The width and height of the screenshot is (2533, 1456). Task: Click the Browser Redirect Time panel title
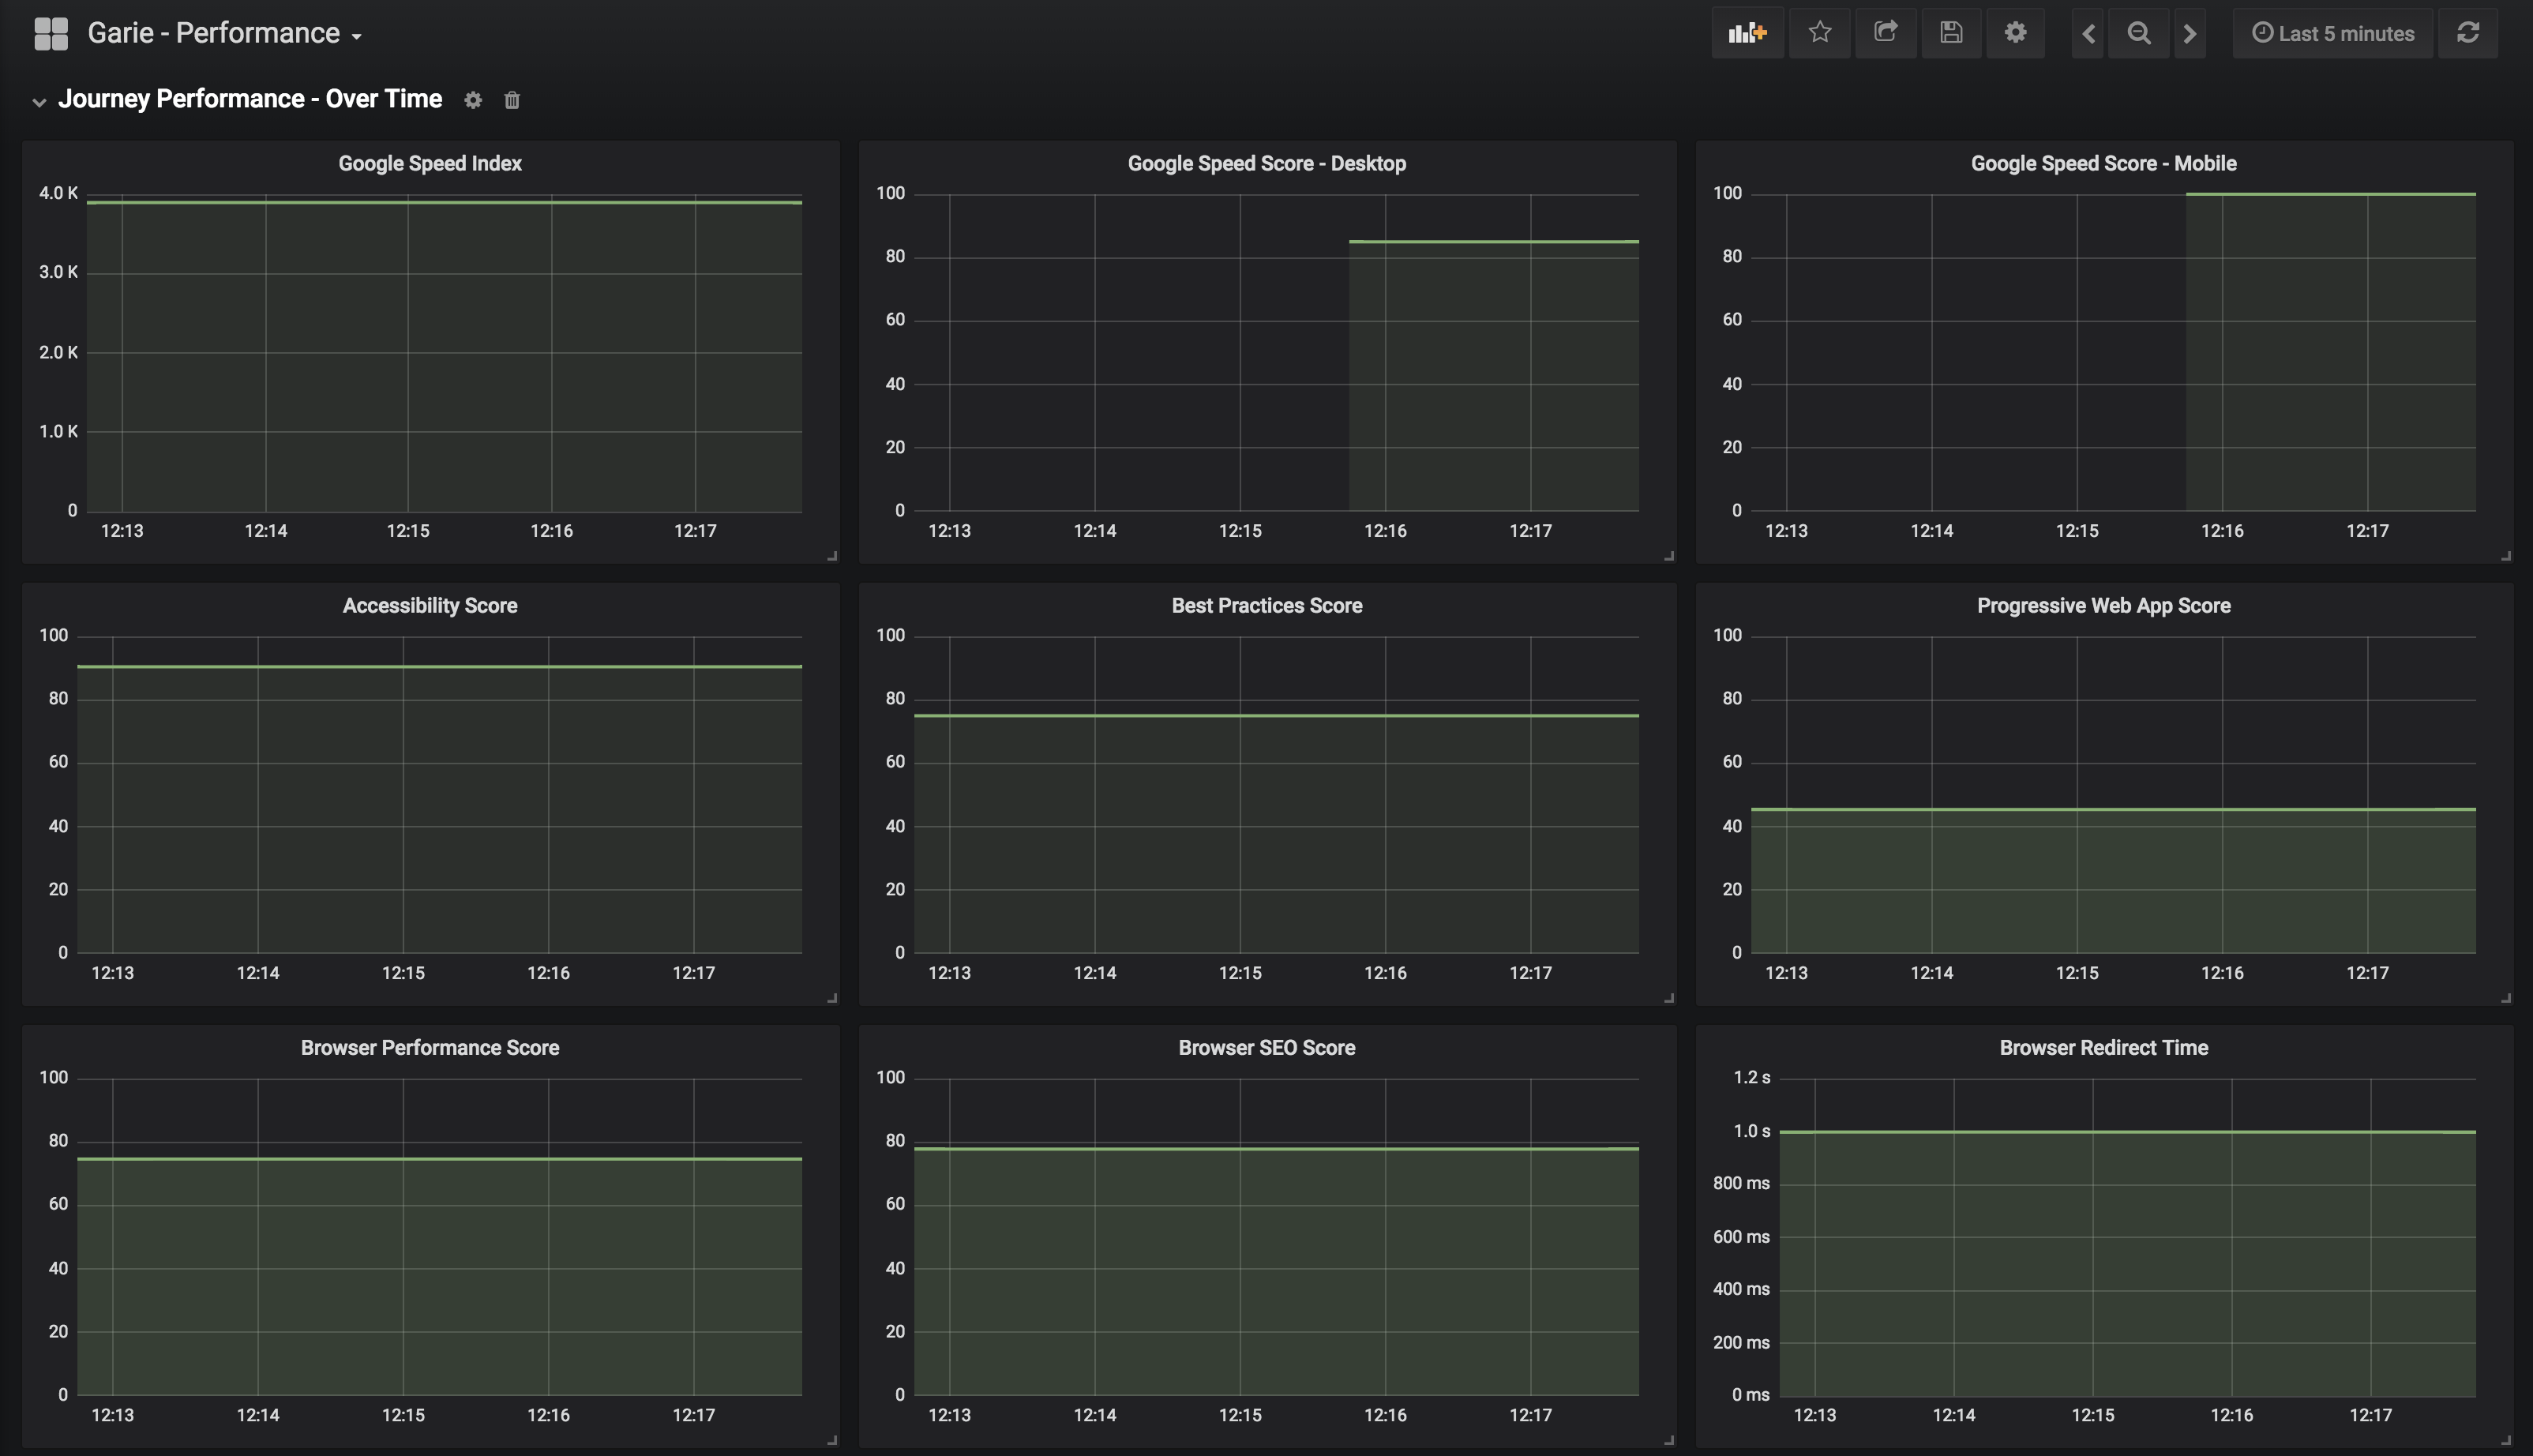click(2103, 1047)
